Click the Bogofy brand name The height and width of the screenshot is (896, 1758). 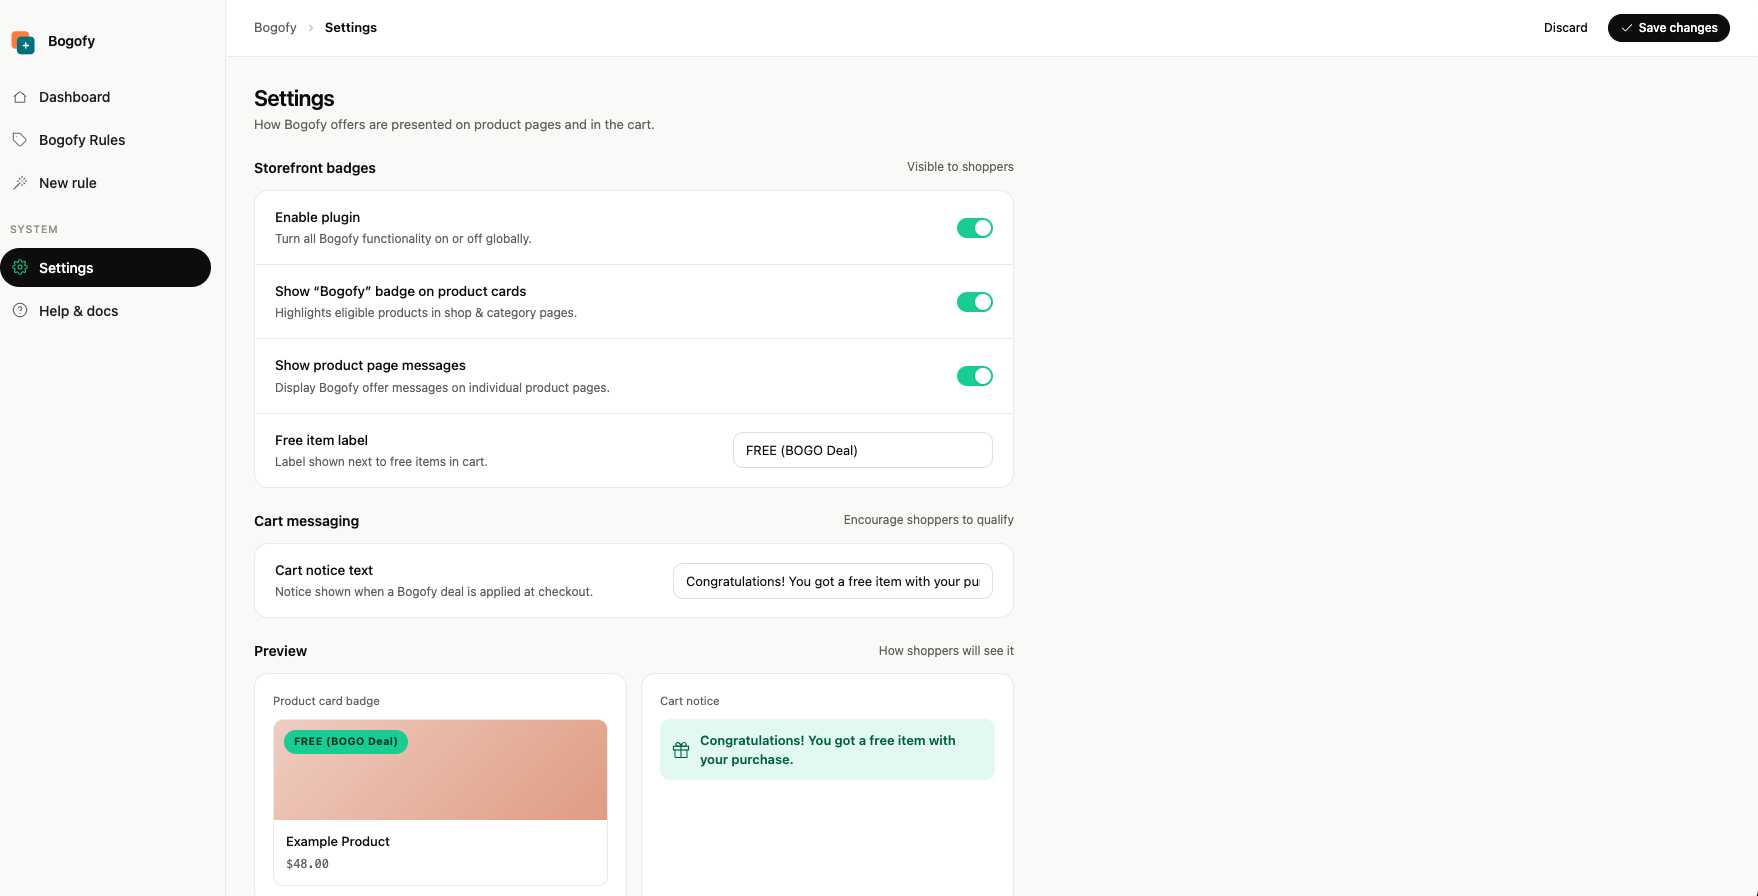point(72,41)
